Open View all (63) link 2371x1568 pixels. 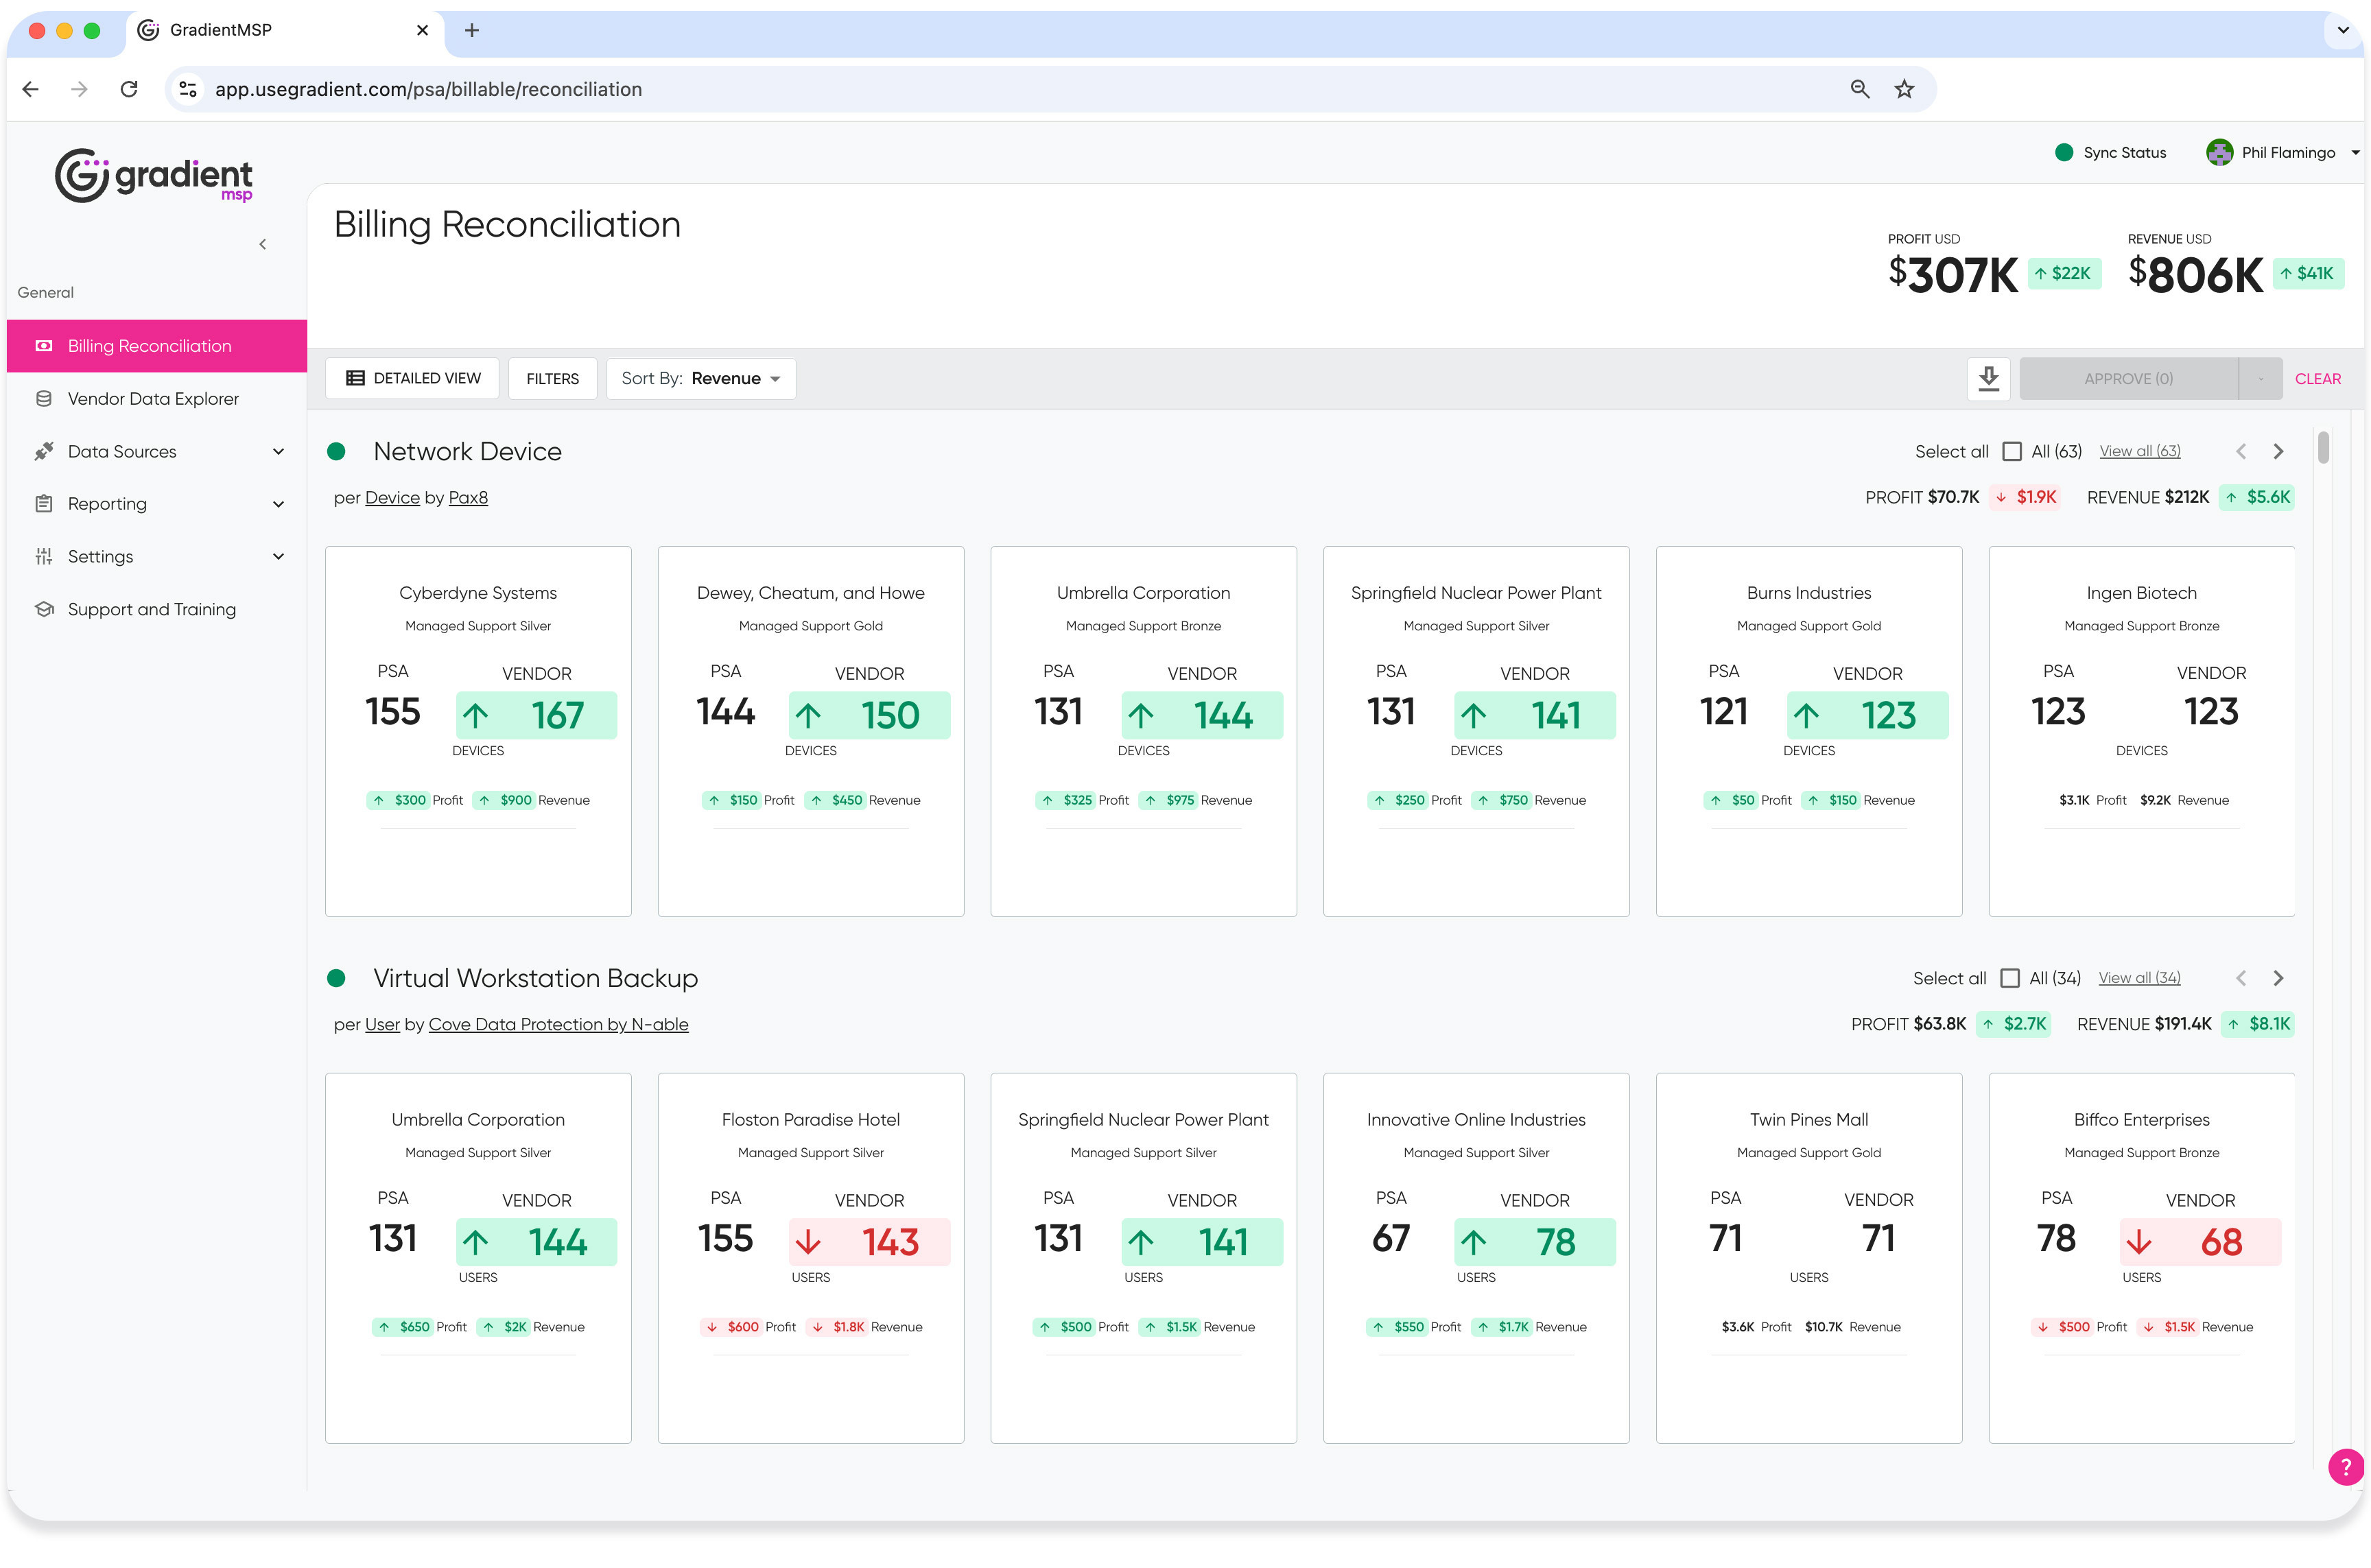pos(2139,452)
